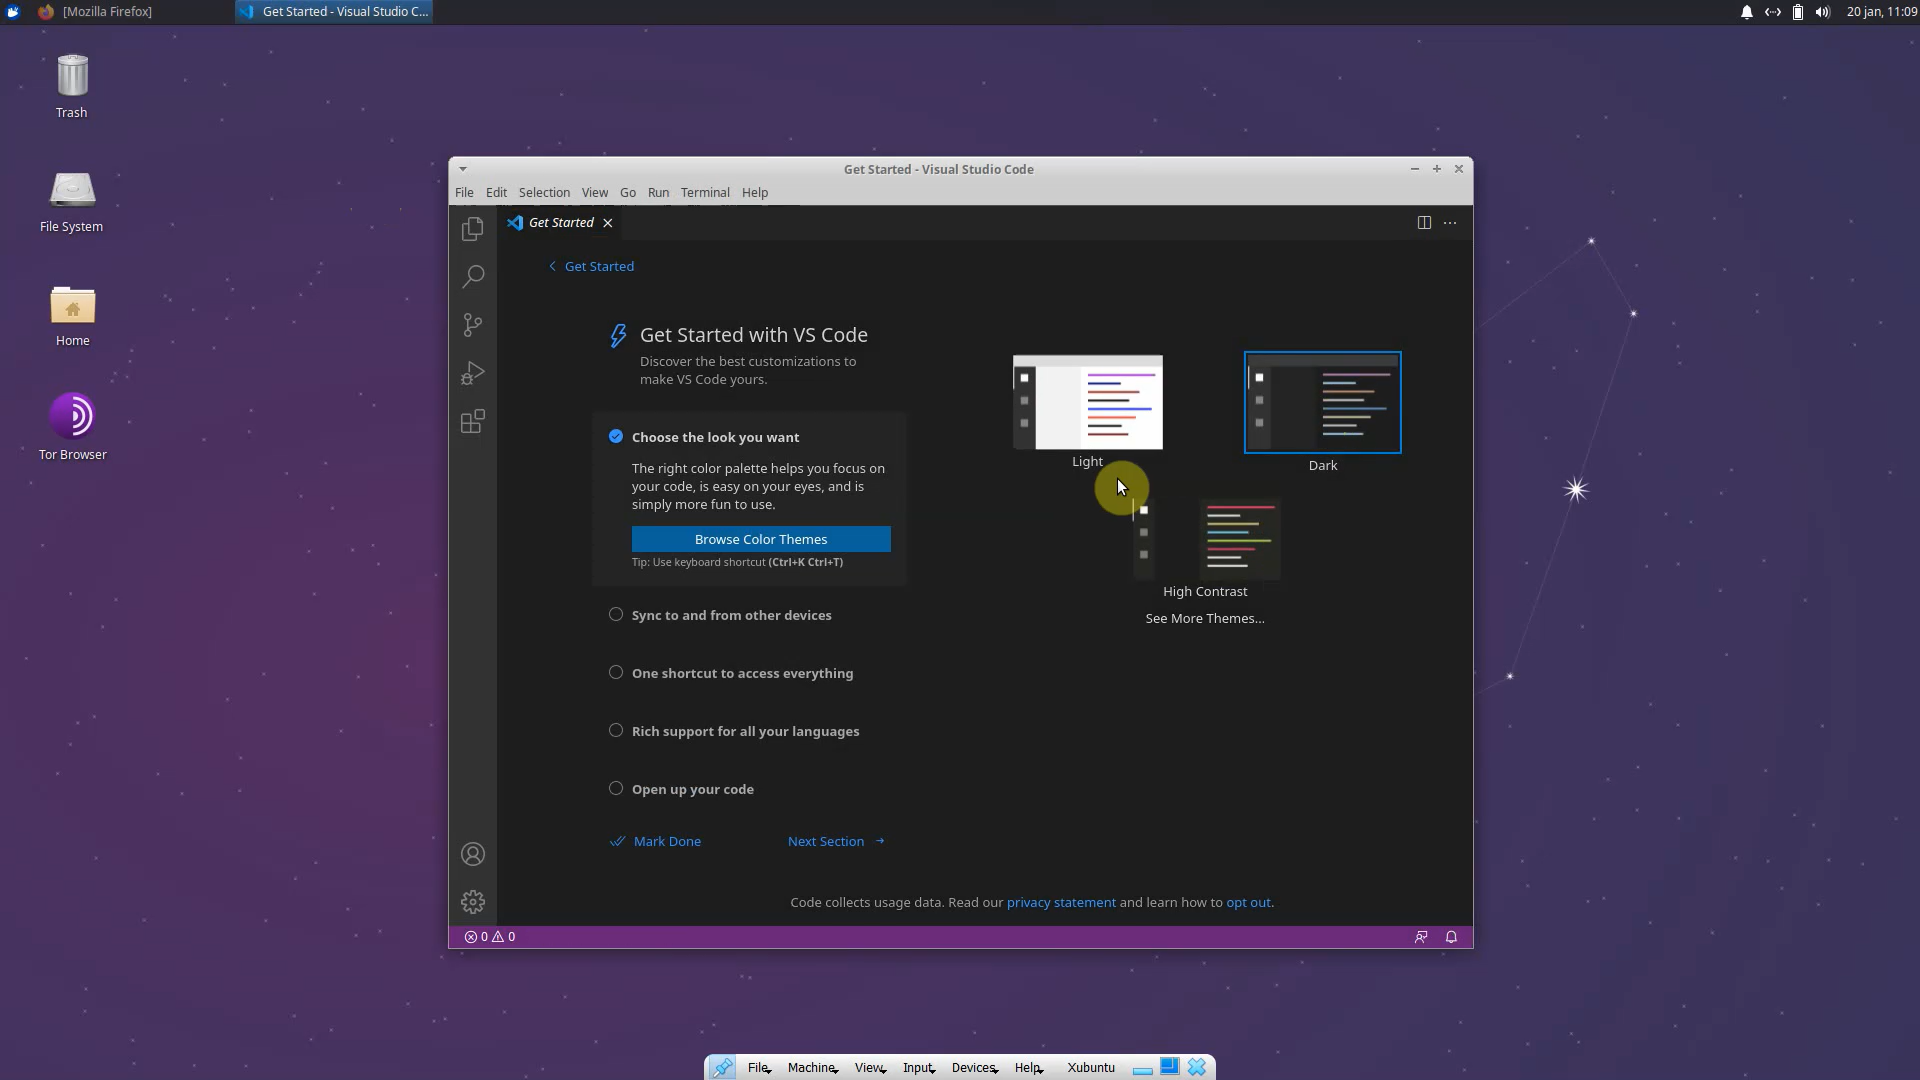Switch to the Get Started tab
Viewport: 1920px width, 1080px height.
[560, 222]
